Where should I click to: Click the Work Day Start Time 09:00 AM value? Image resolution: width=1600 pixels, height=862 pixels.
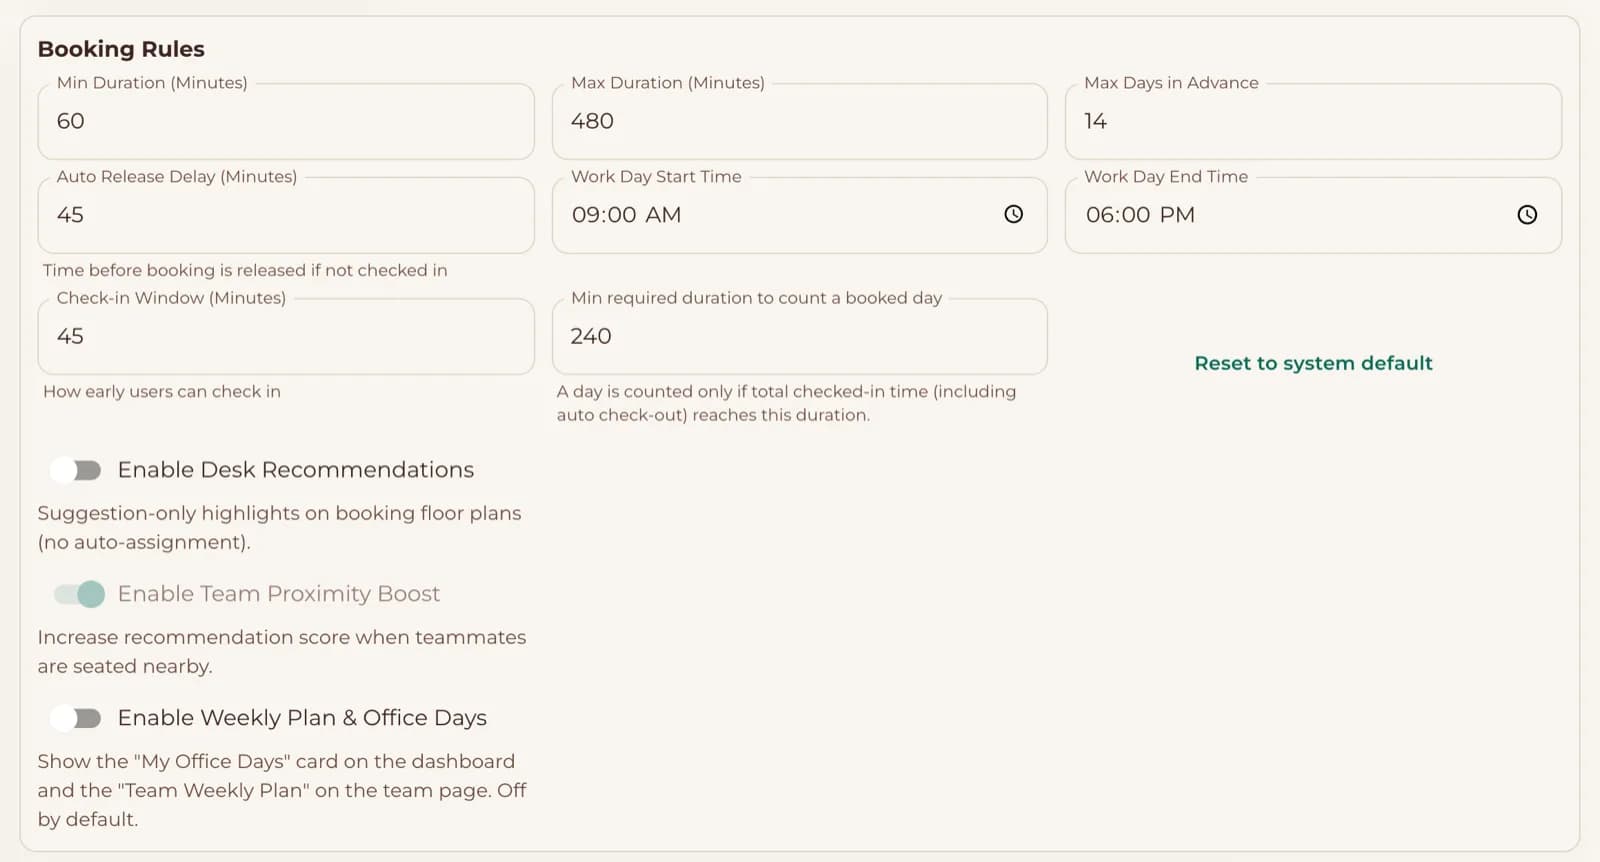626,215
